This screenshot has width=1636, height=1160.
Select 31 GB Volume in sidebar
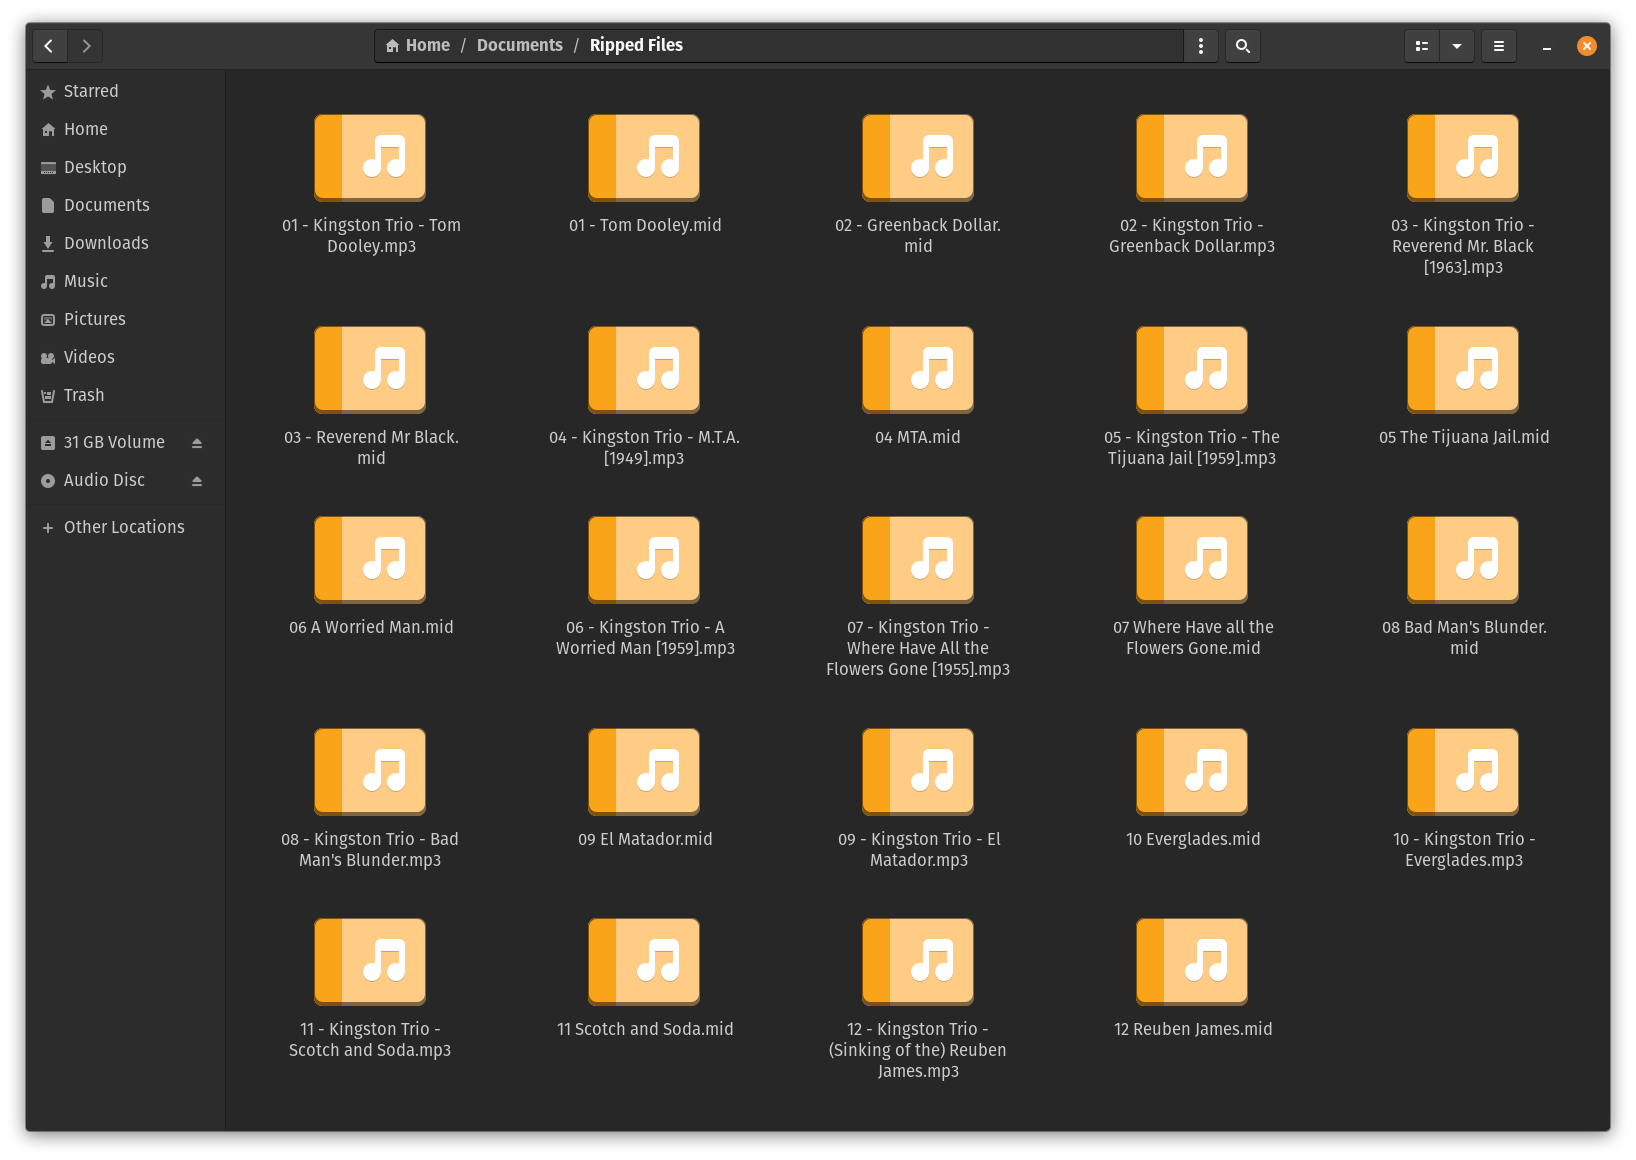114,442
